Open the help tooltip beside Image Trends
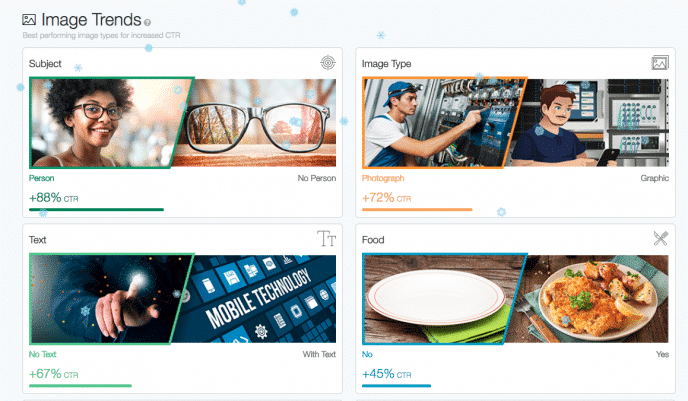688x401 pixels. click(x=147, y=22)
